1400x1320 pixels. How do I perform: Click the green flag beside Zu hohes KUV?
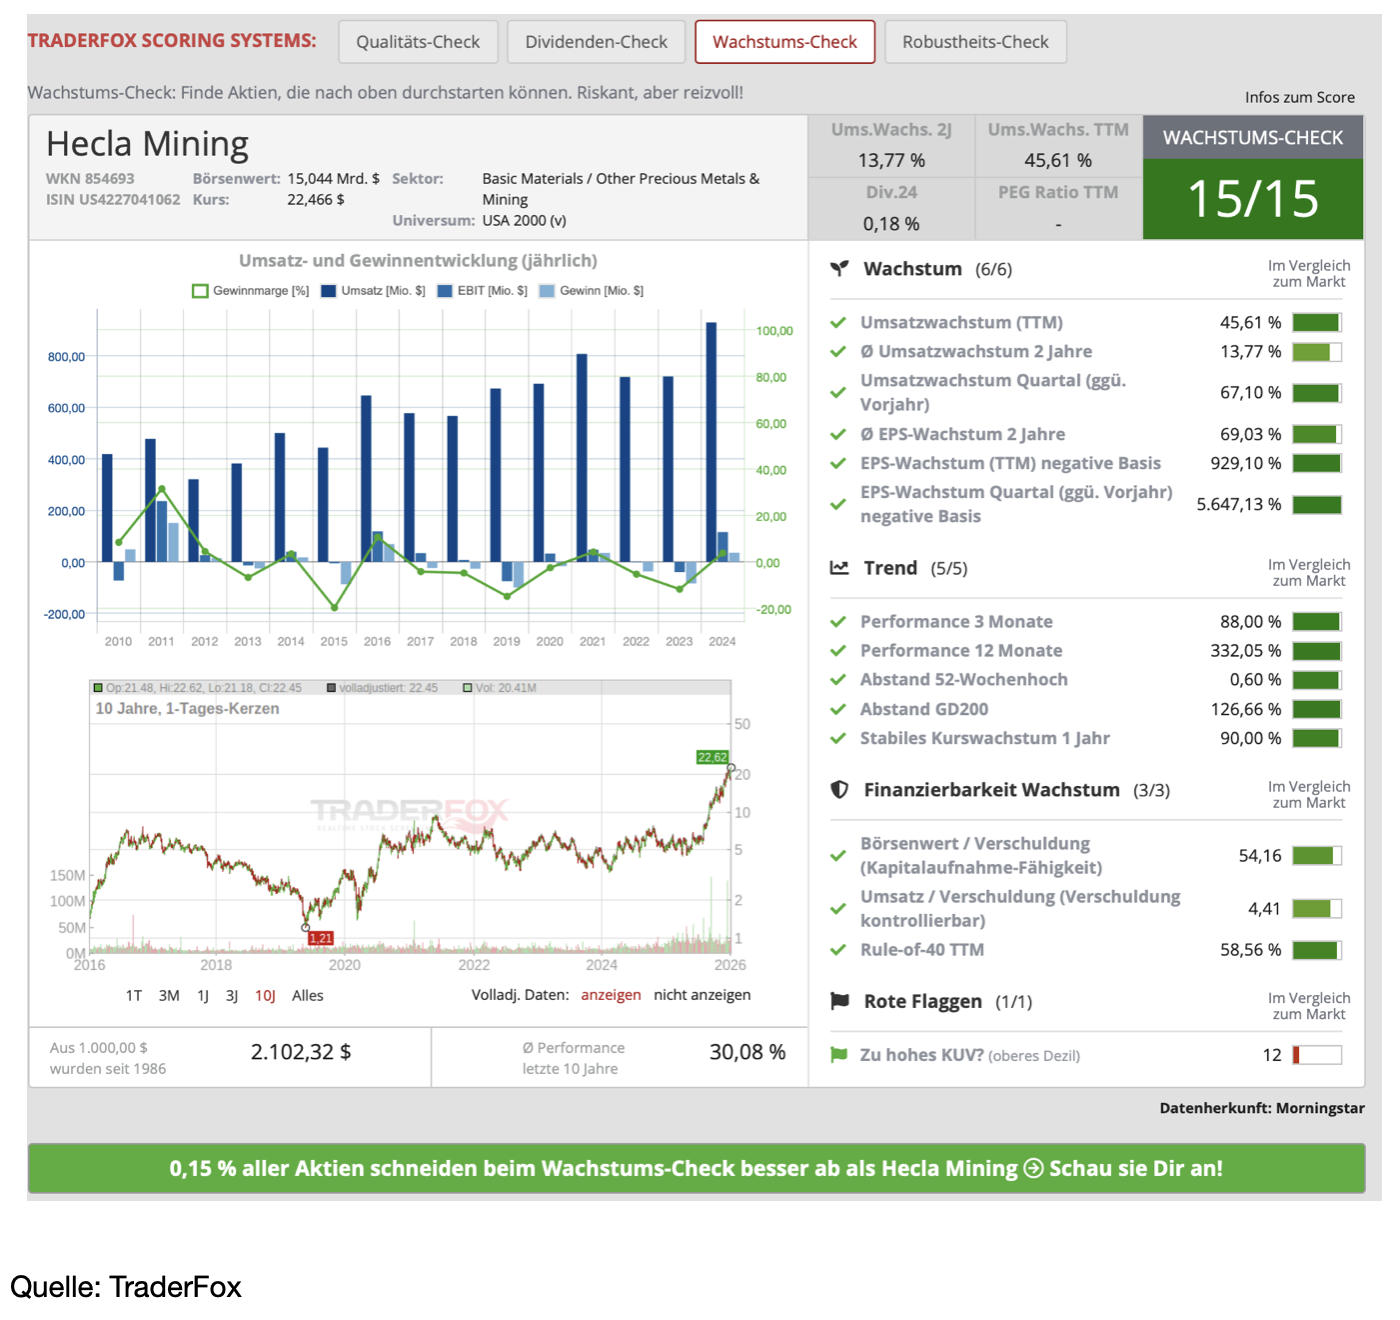(x=838, y=1055)
